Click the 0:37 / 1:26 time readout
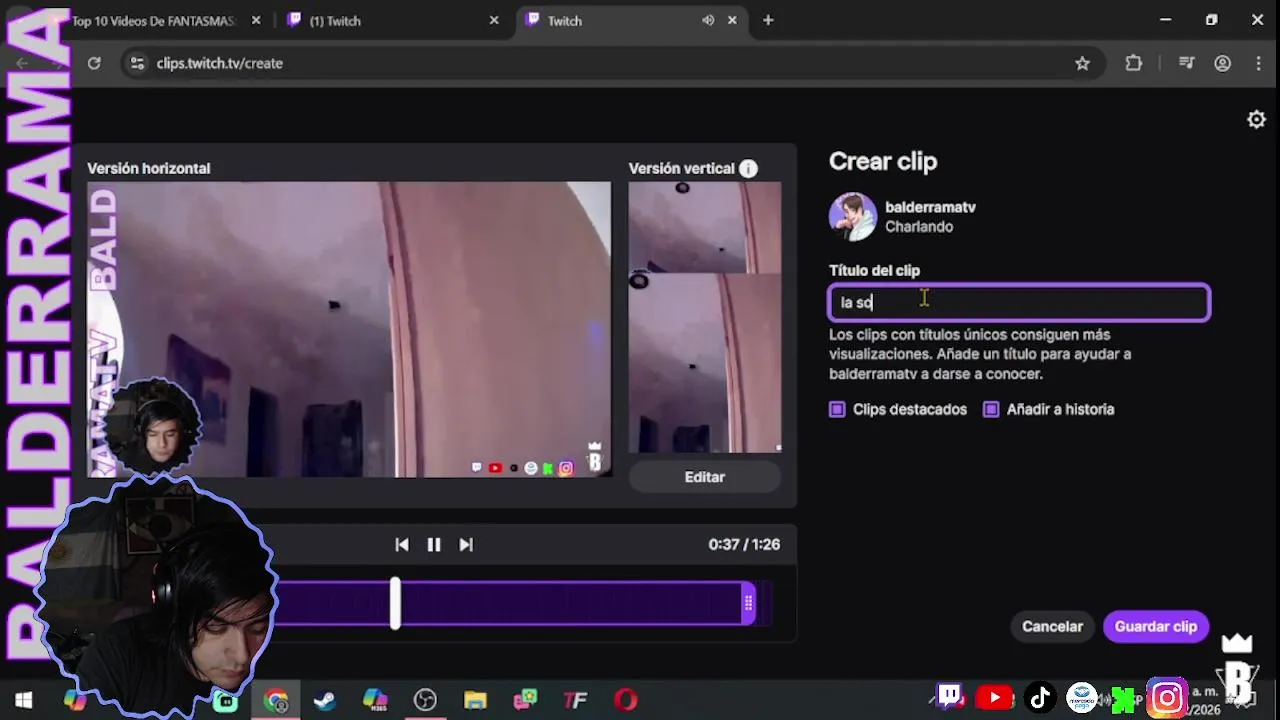1280x720 pixels. click(744, 545)
